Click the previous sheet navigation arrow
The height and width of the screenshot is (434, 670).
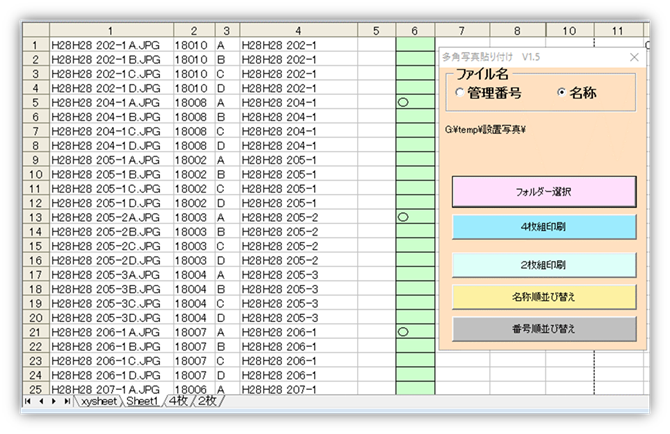click(x=40, y=401)
